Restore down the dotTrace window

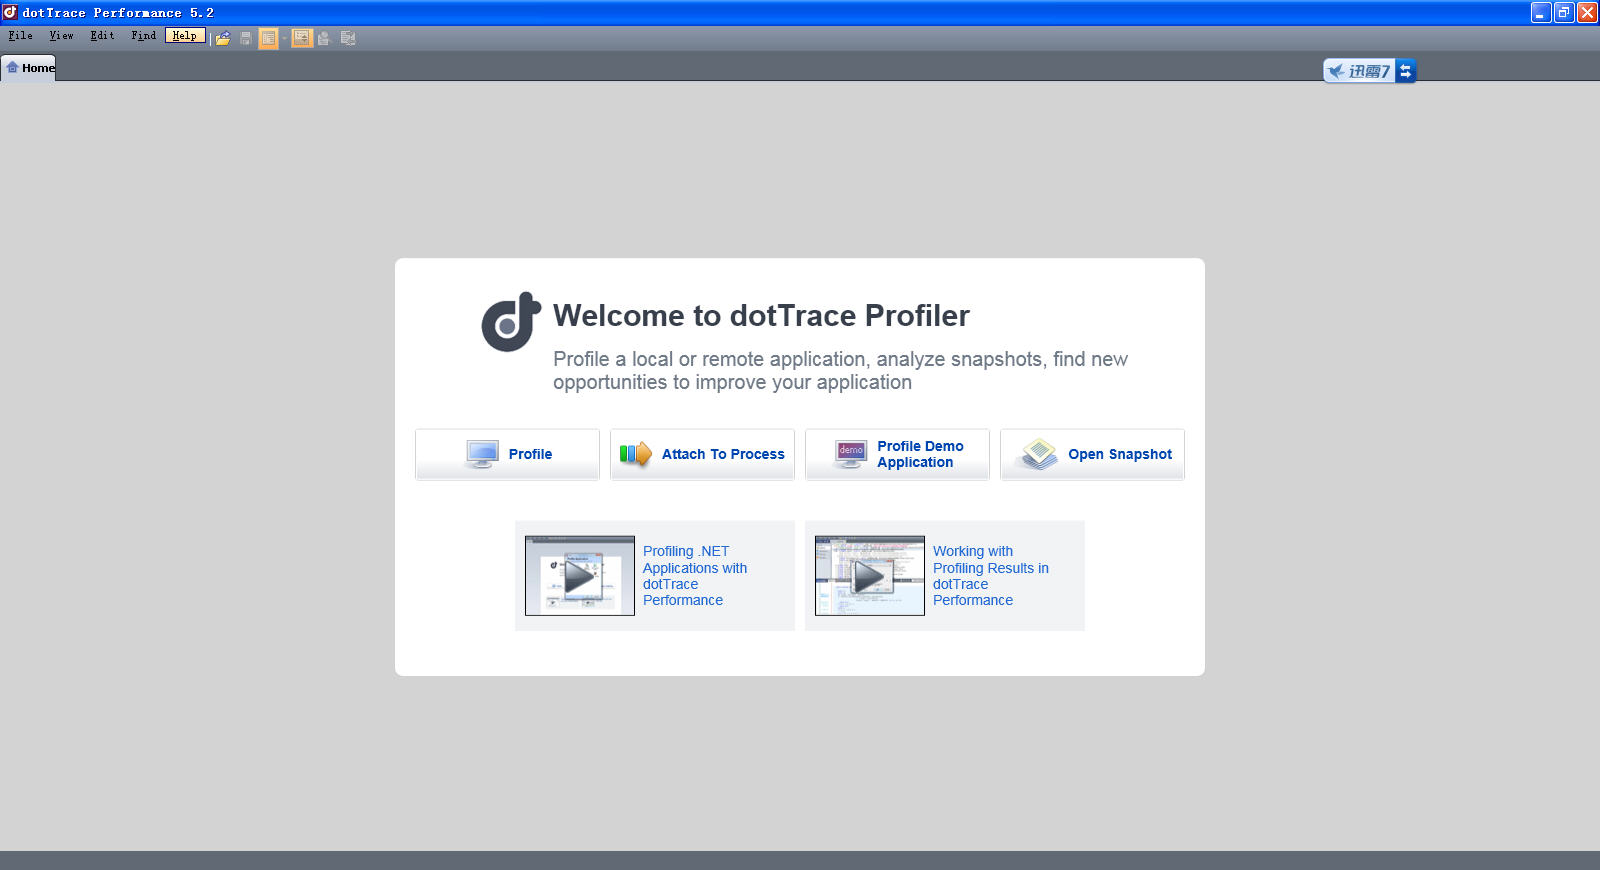click(1564, 12)
